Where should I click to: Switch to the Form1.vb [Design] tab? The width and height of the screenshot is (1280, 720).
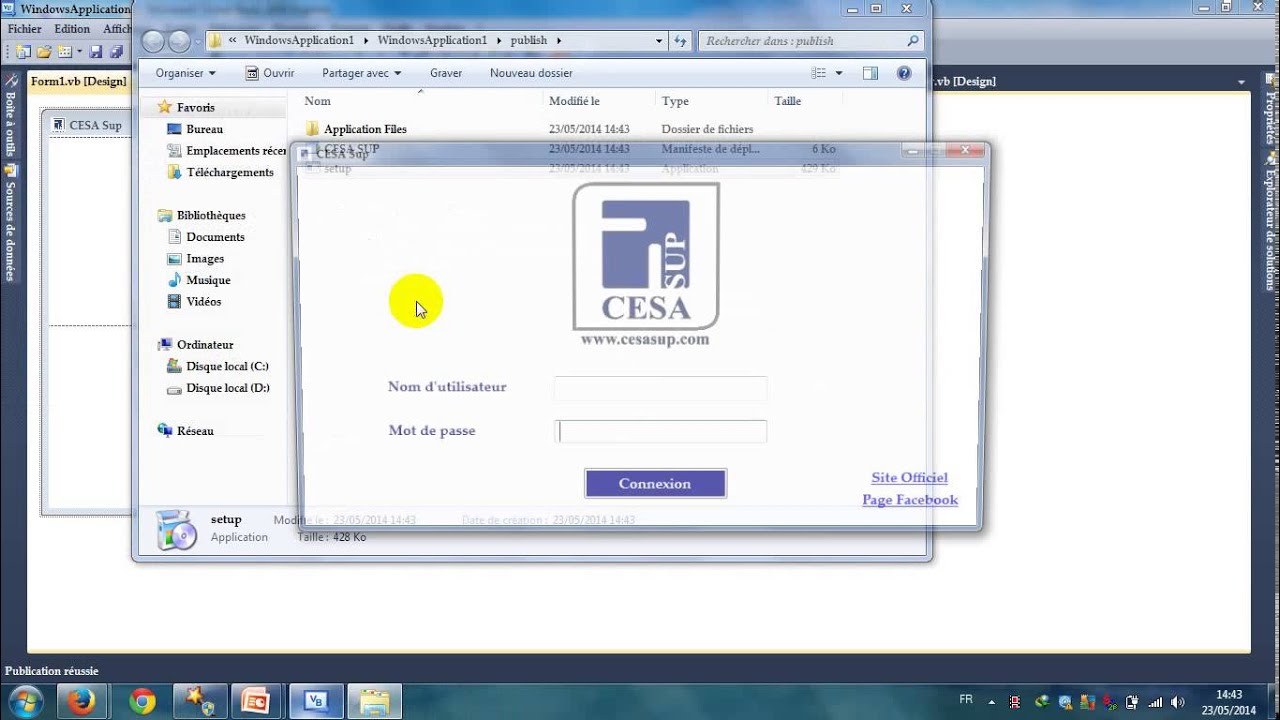tap(78, 81)
